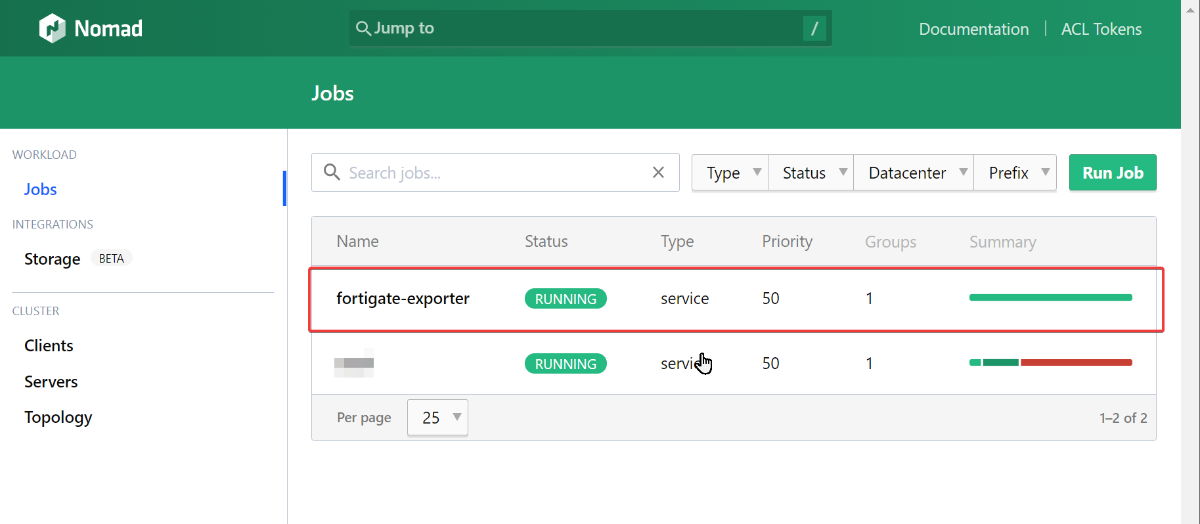Click the Name column header
This screenshot has width=1200, height=524.
(x=358, y=241)
